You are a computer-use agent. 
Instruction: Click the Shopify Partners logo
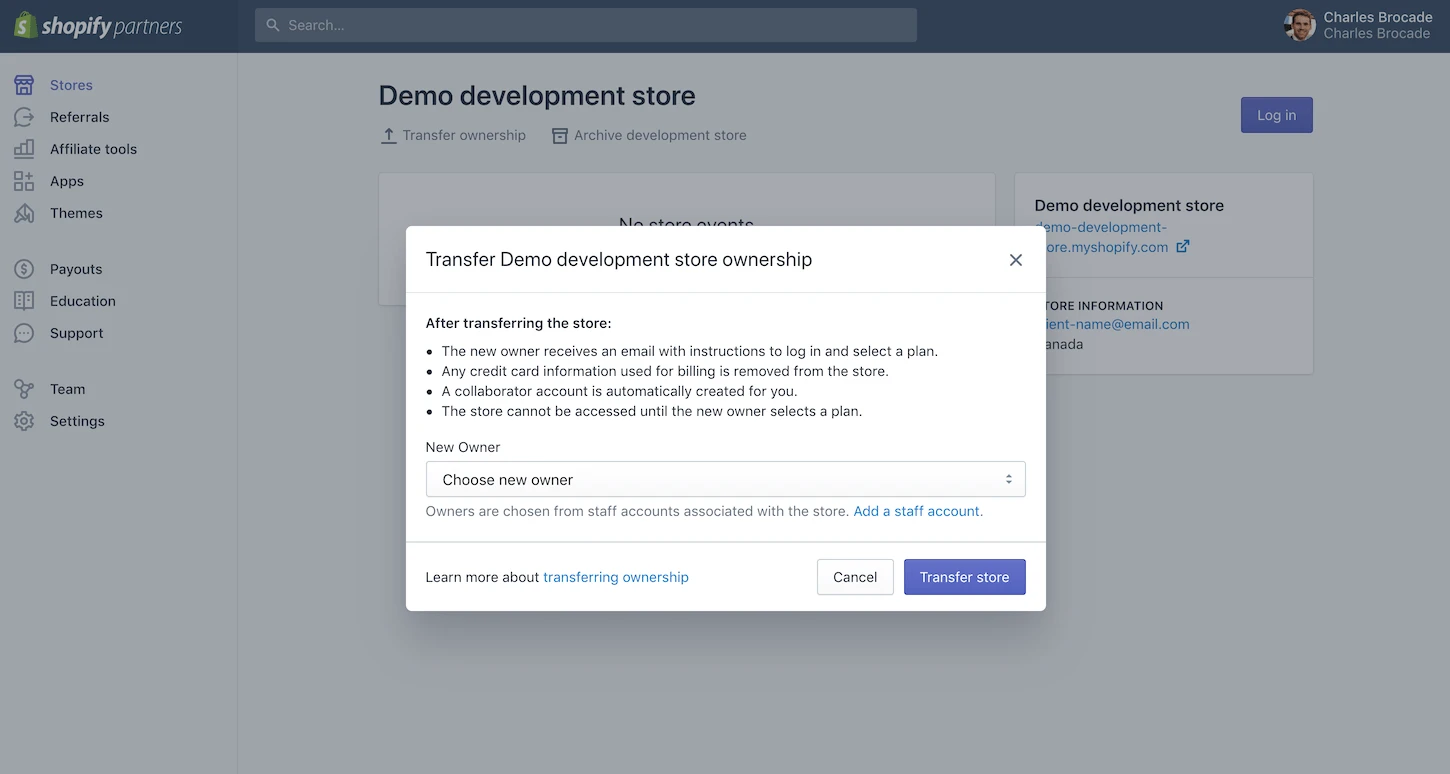pyautogui.click(x=98, y=26)
